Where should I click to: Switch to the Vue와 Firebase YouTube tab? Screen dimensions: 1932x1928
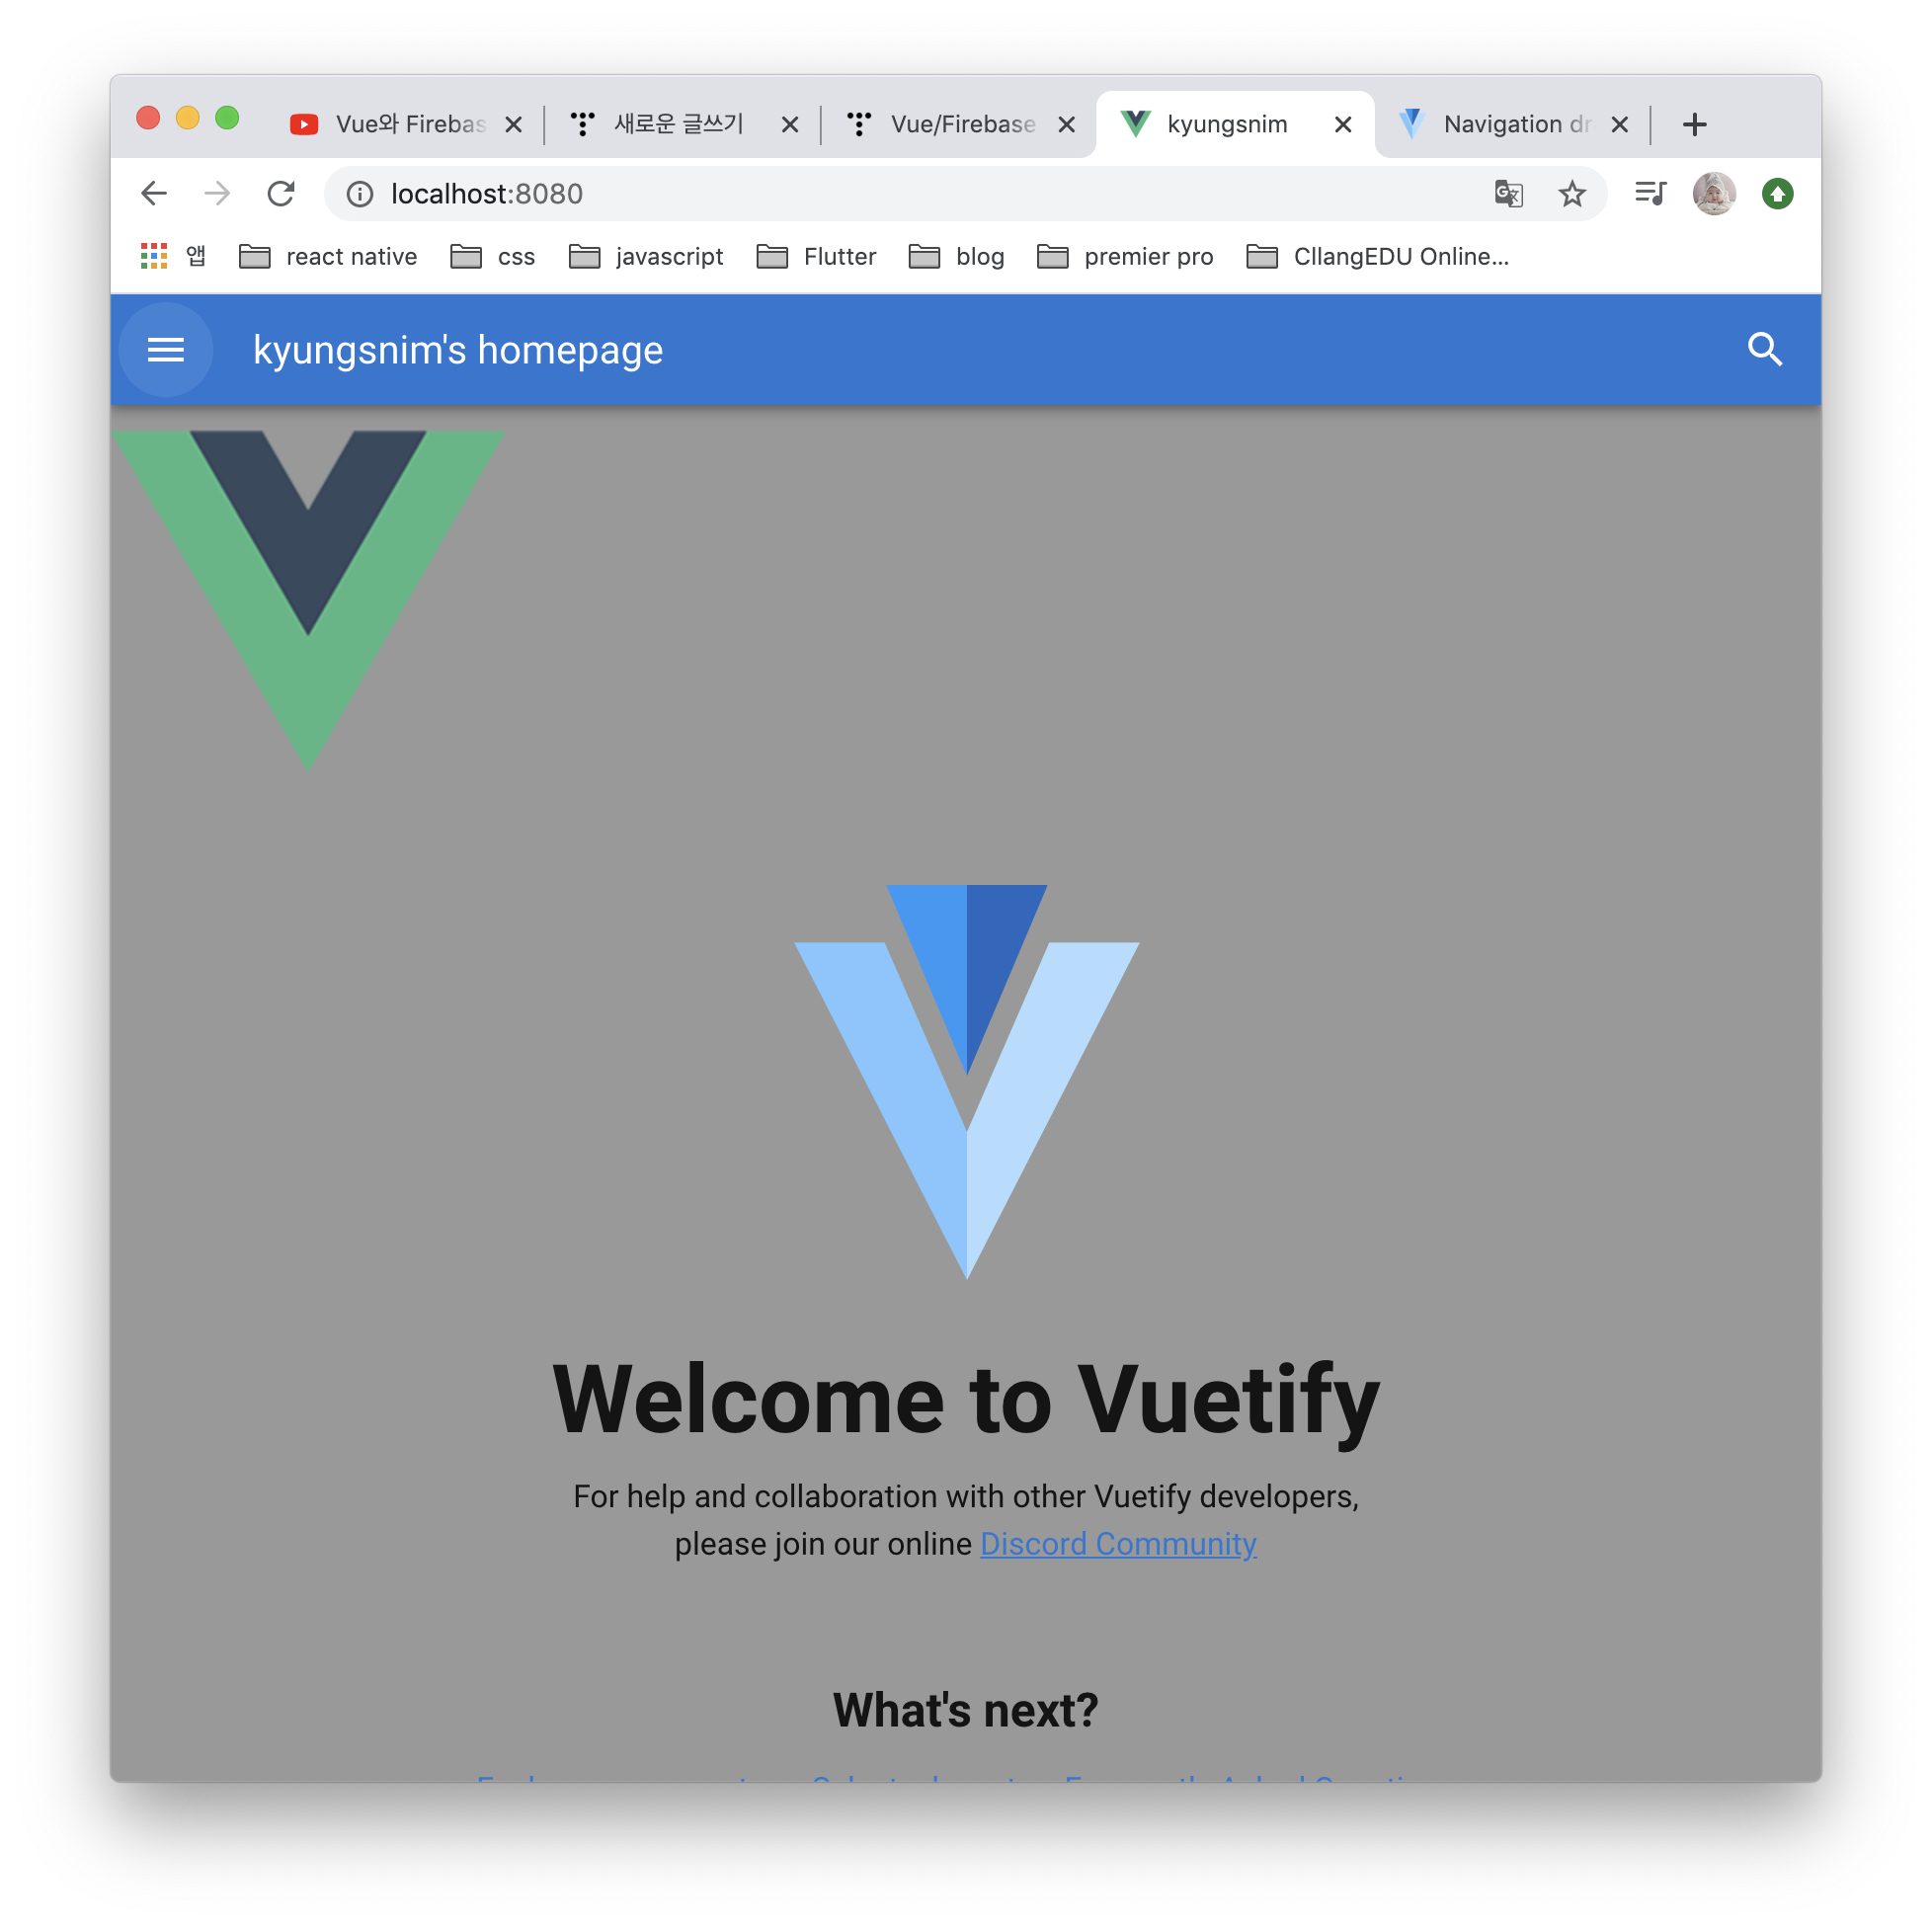tap(405, 124)
